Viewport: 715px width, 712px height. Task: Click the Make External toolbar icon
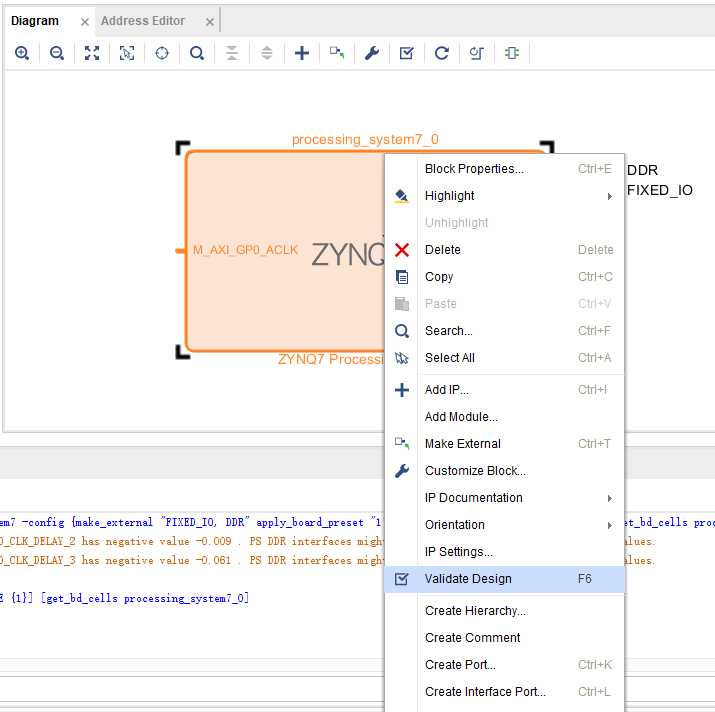[x=337, y=53]
